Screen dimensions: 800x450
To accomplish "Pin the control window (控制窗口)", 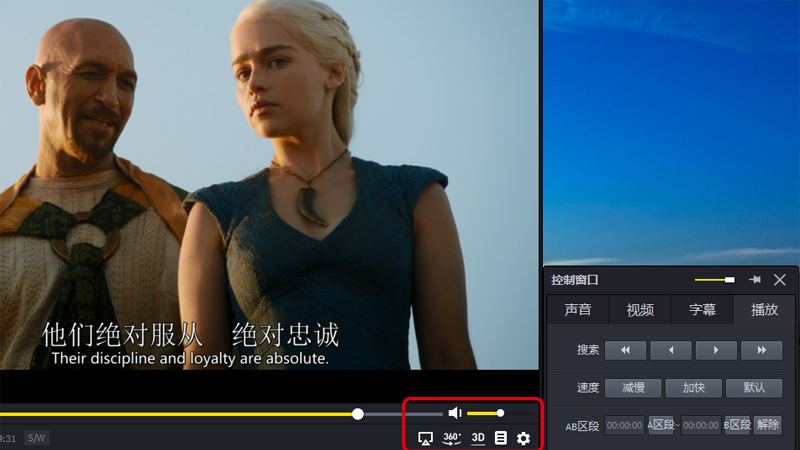I will [x=755, y=280].
